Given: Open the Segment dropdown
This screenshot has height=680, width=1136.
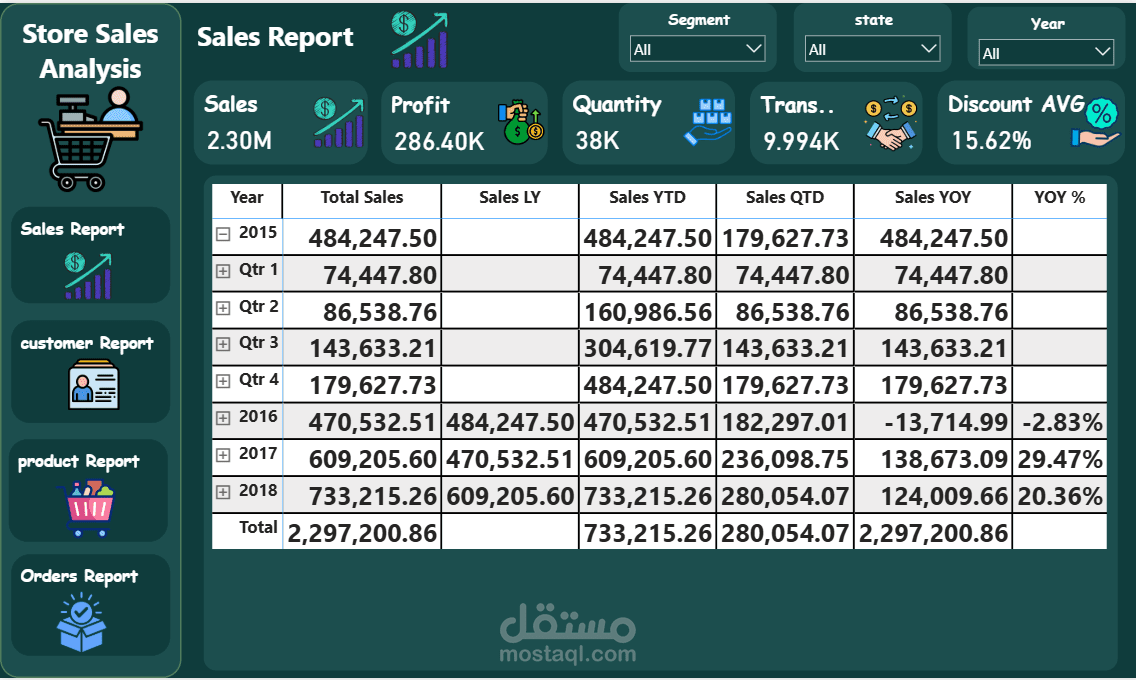Looking at the screenshot, I should coord(698,49).
